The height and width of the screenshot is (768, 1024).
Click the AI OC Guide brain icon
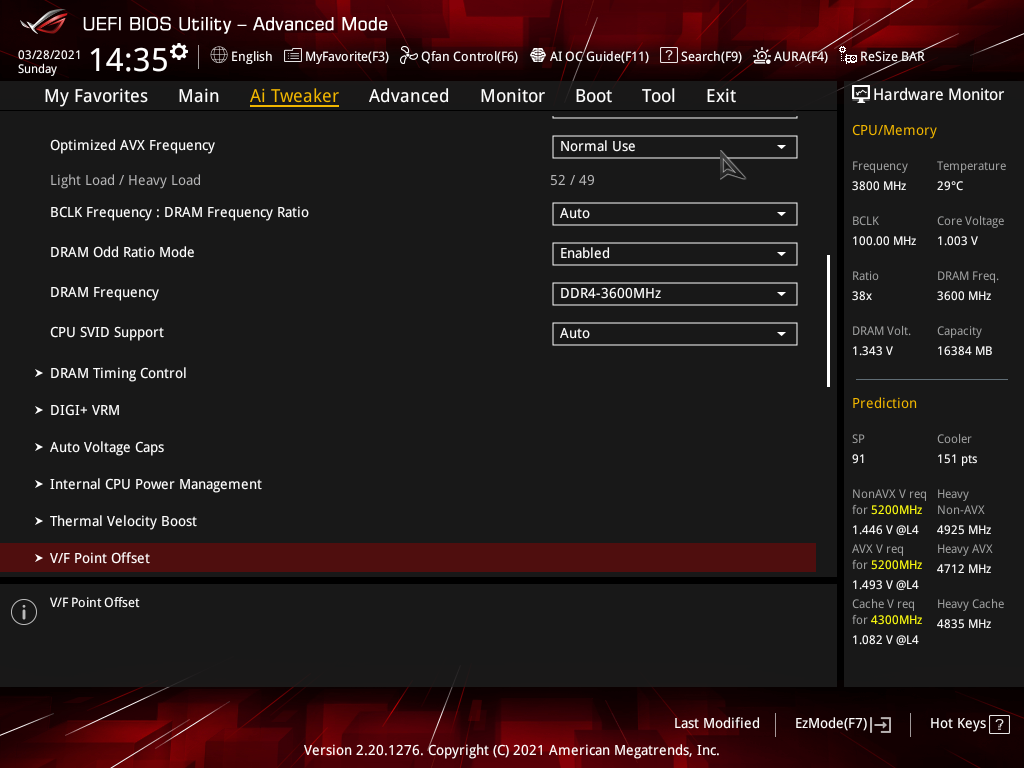pos(537,56)
